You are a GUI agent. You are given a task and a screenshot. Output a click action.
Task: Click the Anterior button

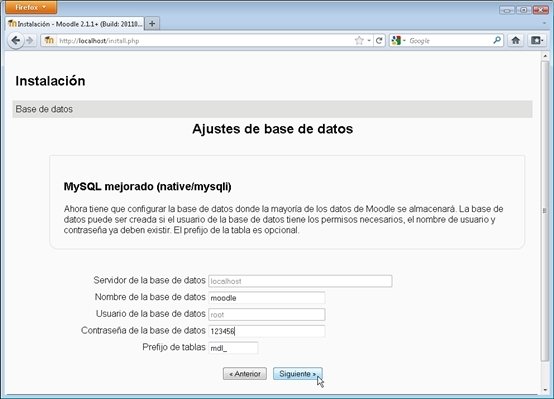(x=245, y=374)
